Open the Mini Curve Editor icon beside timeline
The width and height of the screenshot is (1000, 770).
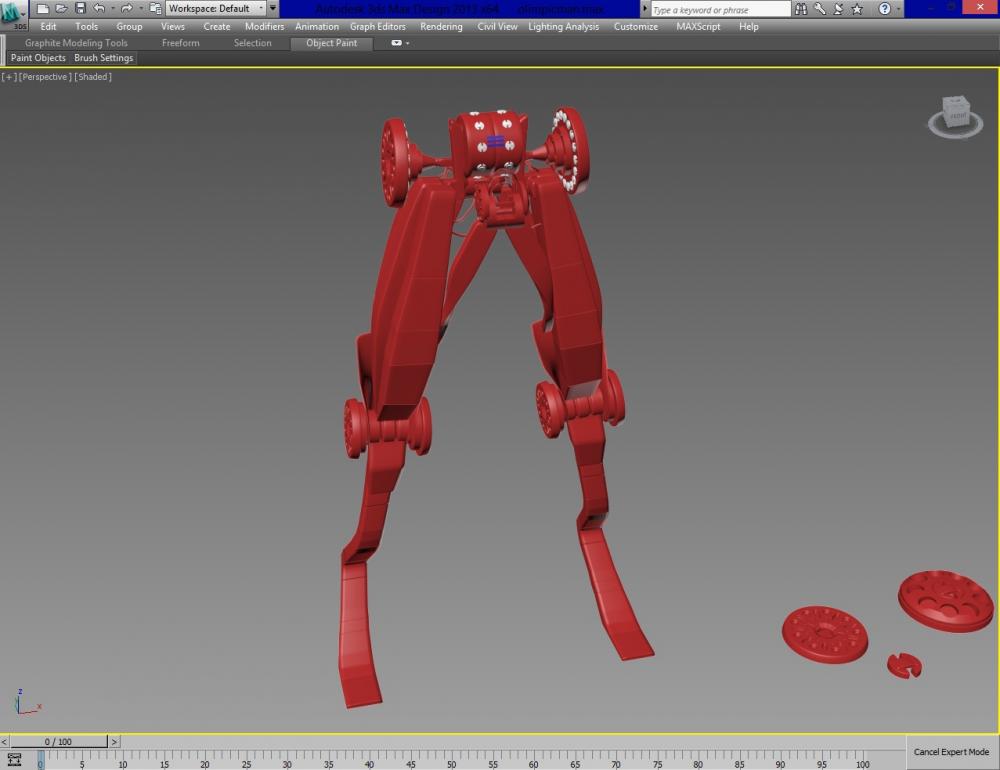point(14,759)
